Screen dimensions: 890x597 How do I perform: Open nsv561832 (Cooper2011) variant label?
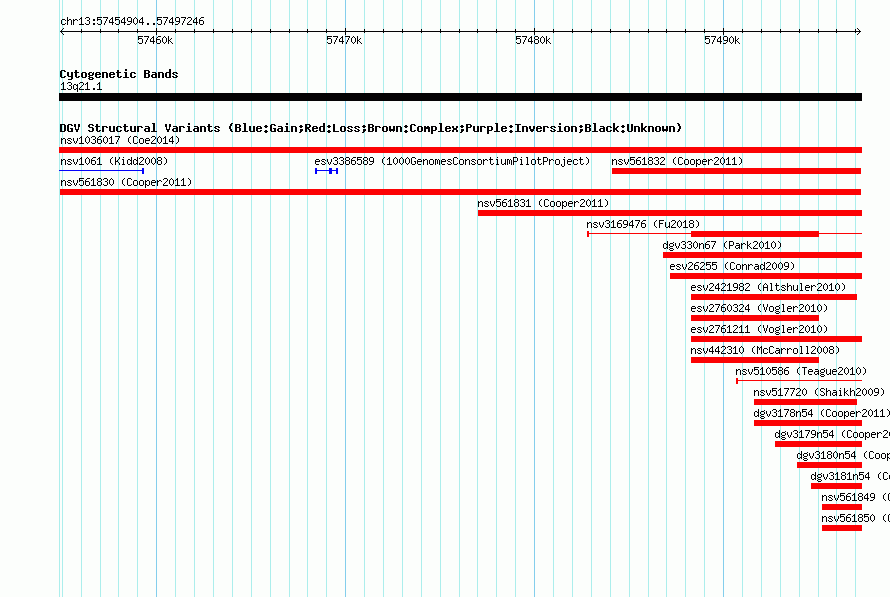677,161
